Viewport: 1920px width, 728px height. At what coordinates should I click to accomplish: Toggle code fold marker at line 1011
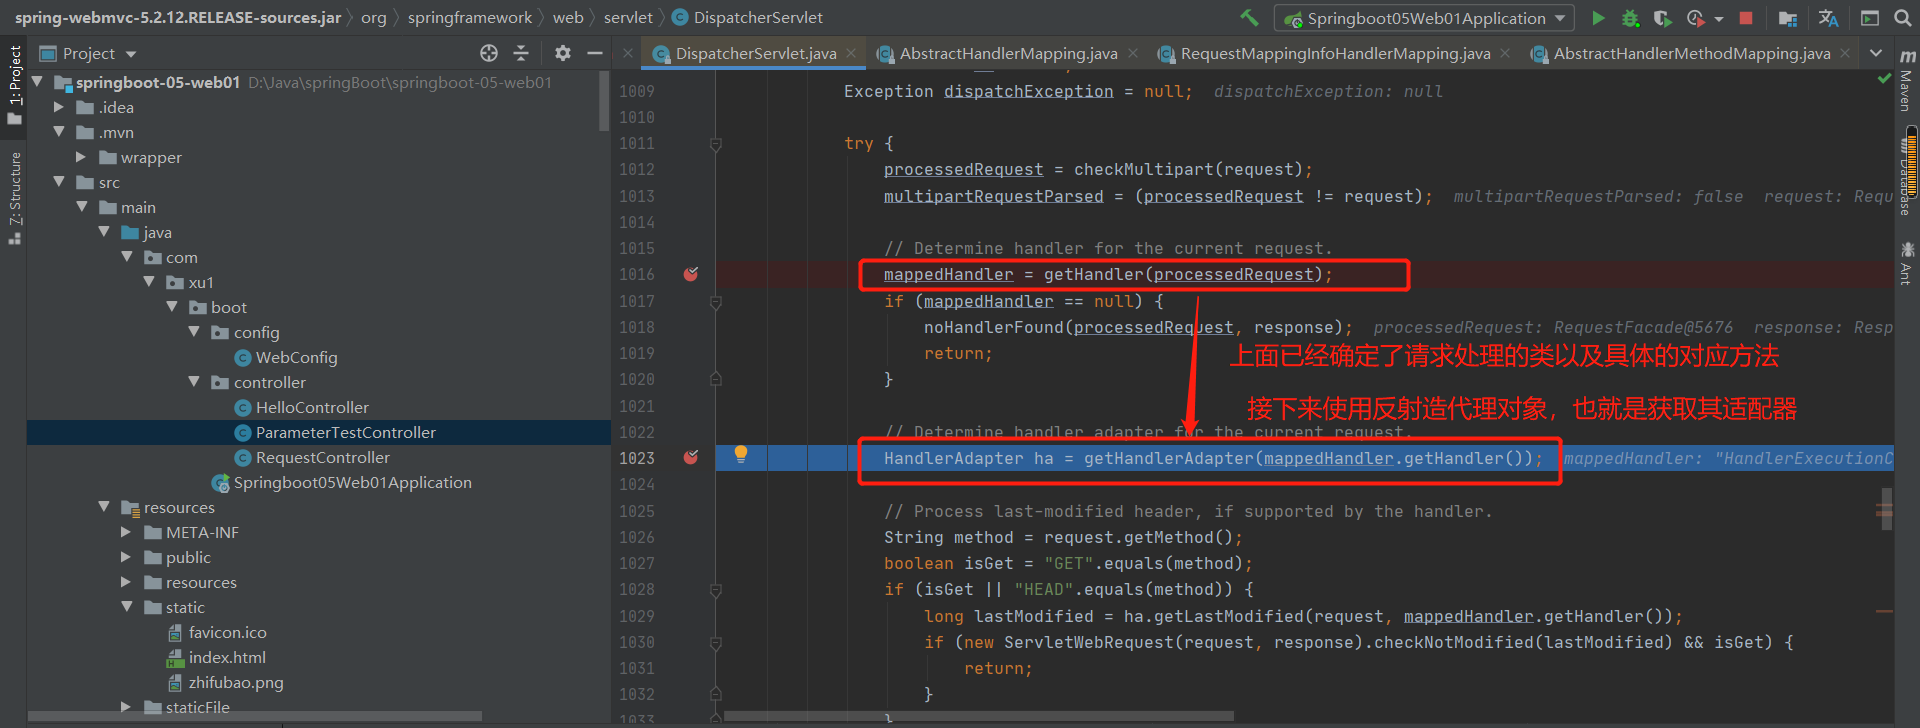[716, 144]
